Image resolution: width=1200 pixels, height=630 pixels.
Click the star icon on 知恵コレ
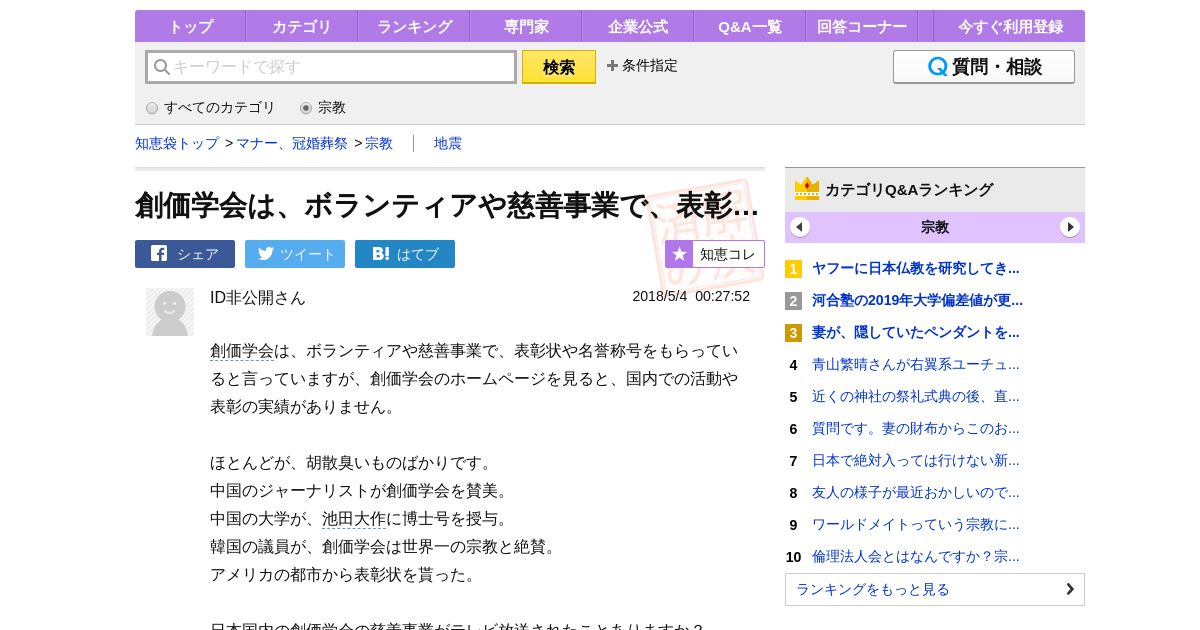(x=680, y=254)
